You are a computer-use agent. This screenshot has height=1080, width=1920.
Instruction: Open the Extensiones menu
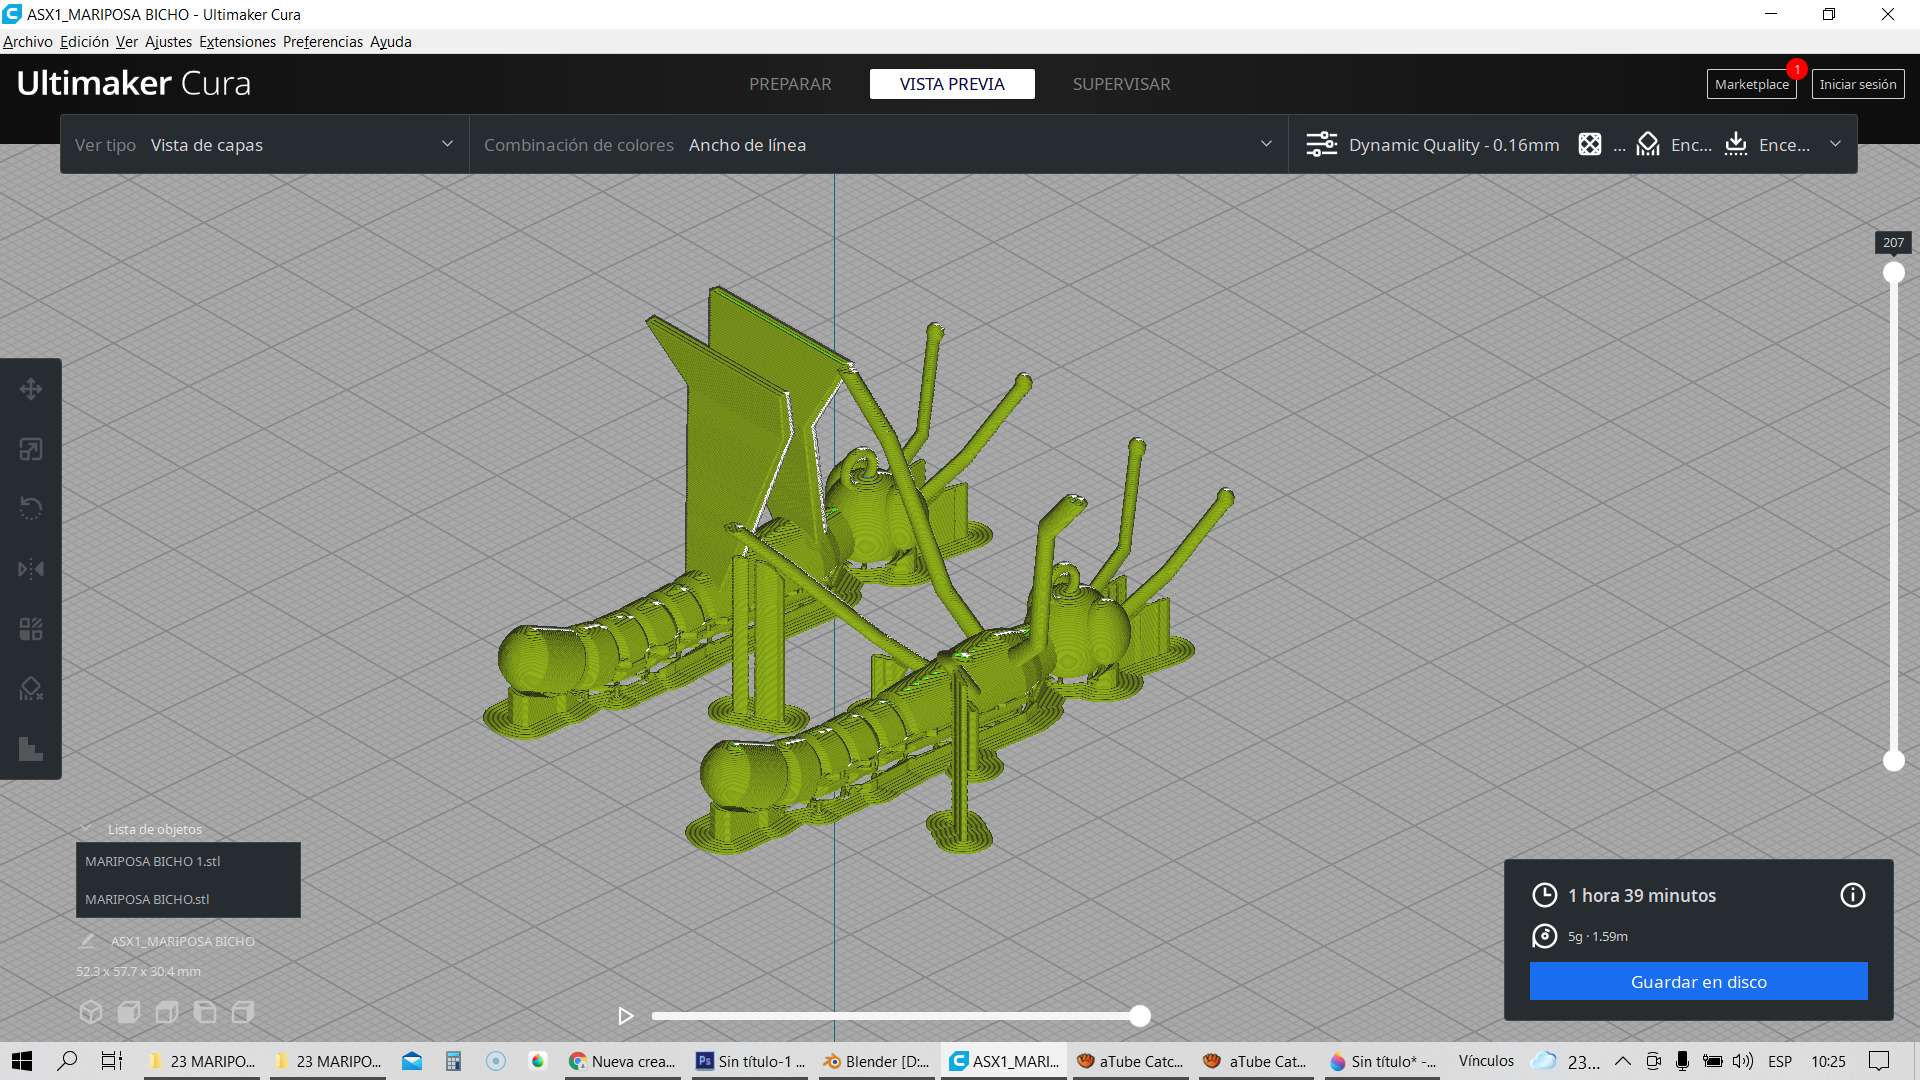pos(237,42)
